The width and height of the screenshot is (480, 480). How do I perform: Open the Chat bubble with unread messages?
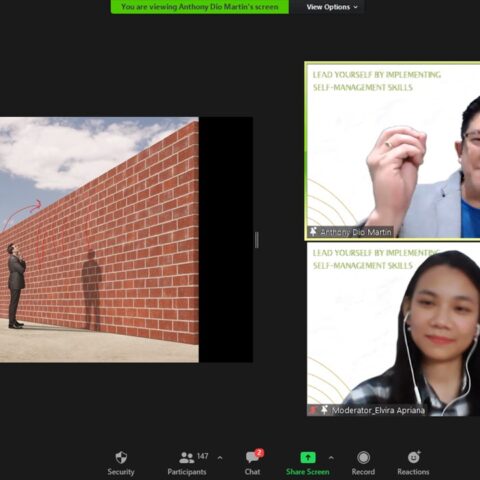[x=252, y=457]
